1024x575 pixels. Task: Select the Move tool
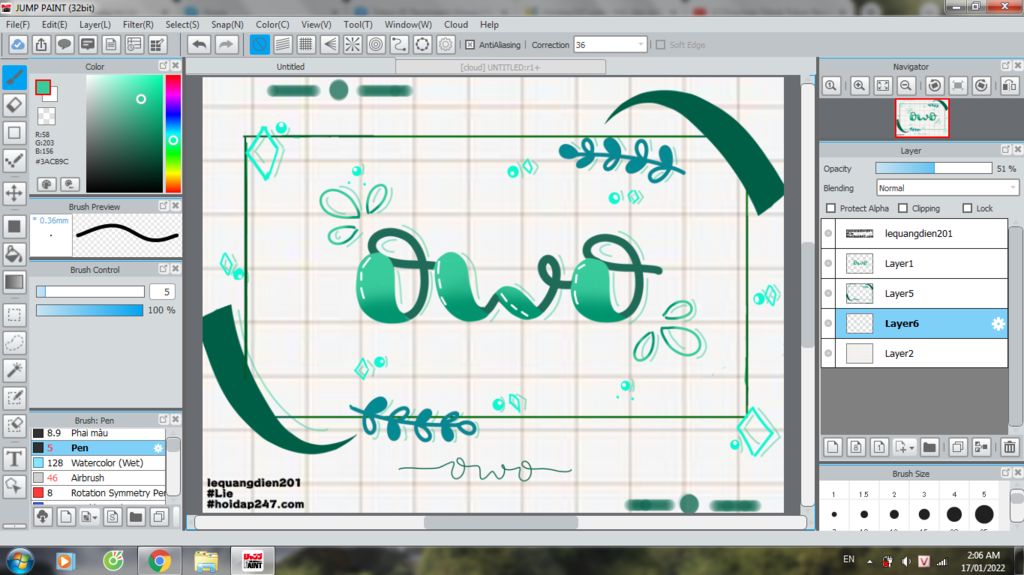coord(14,193)
